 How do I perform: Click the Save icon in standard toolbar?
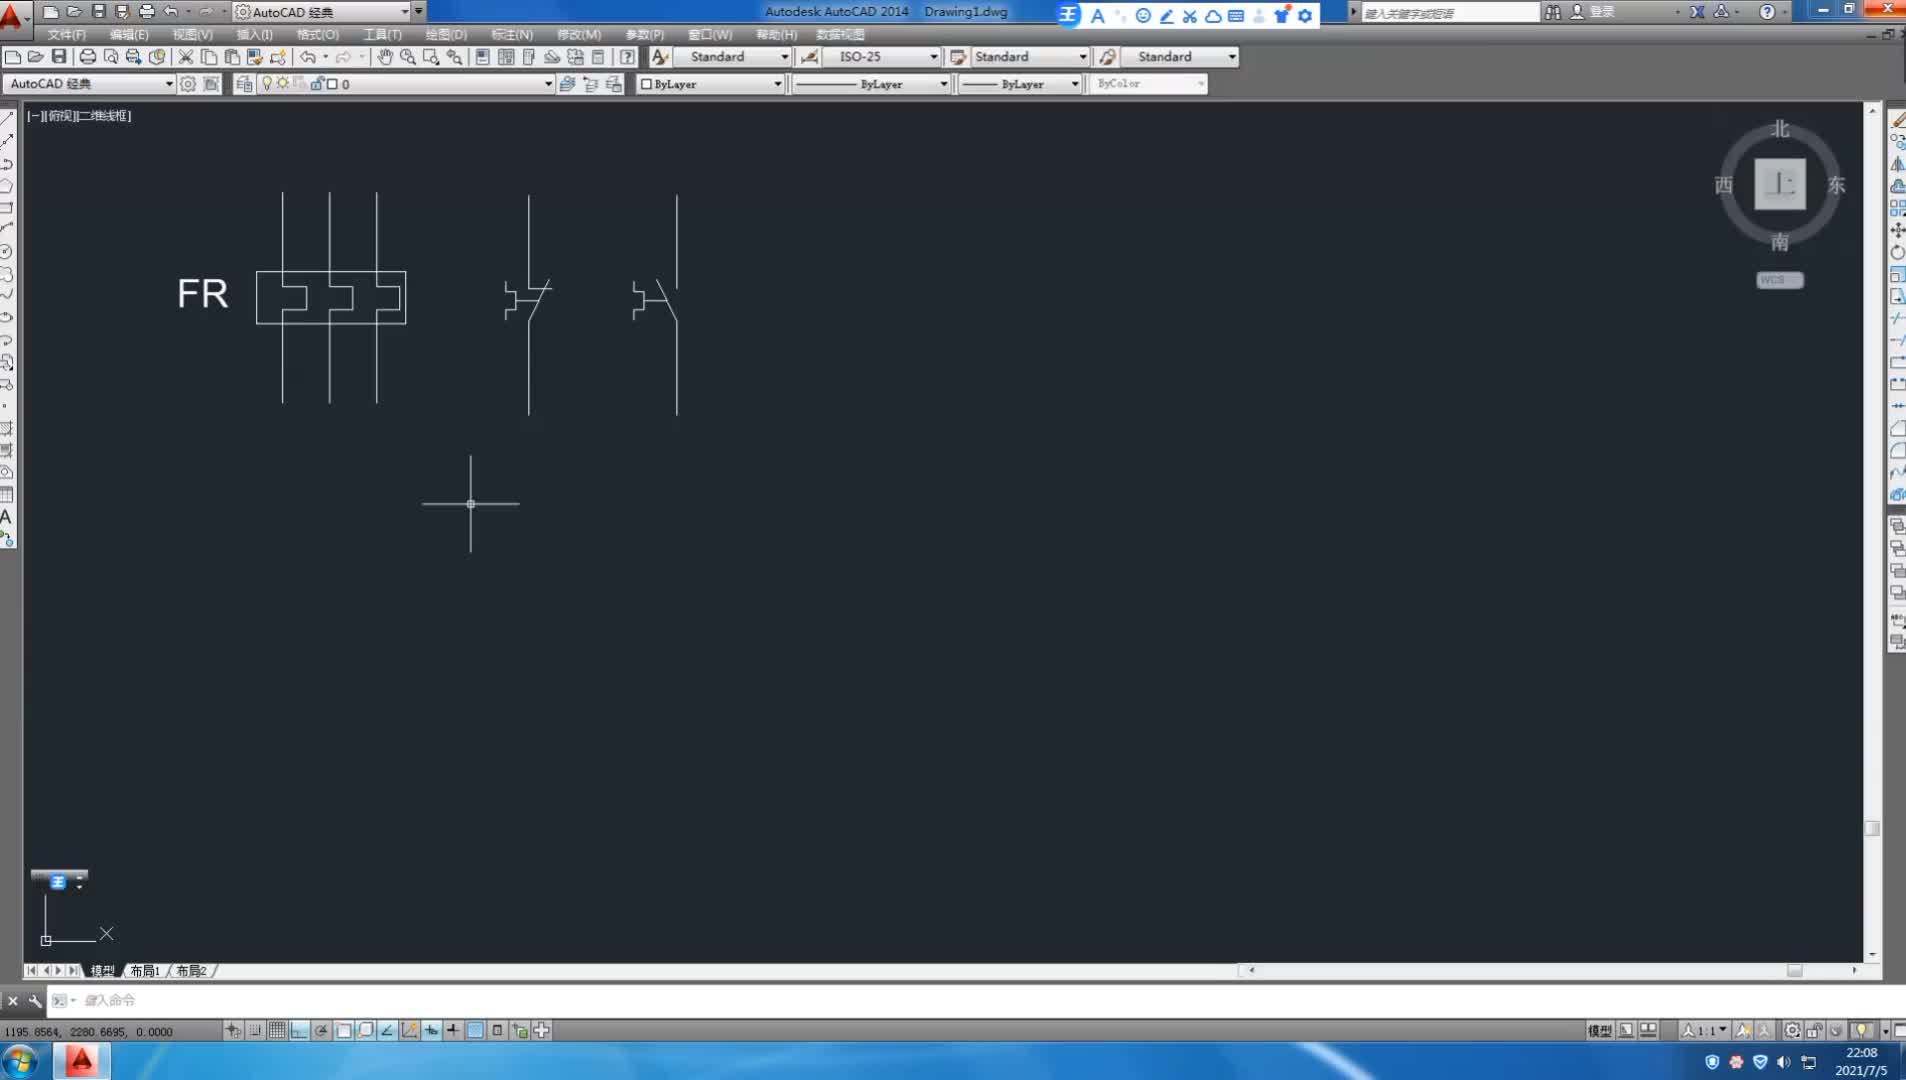point(59,57)
